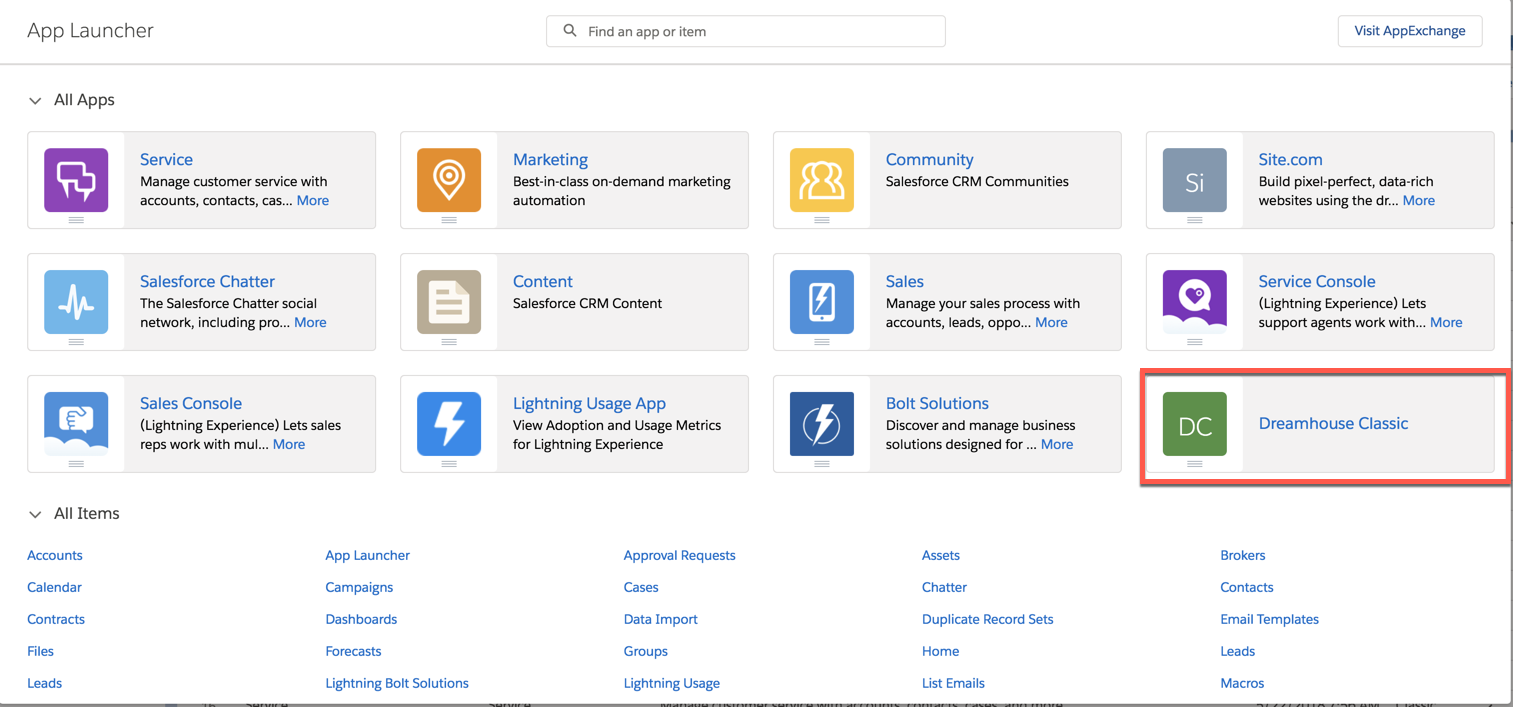Image resolution: width=1513 pixels, height=707 pixels.
Task: Open Forecasts item link
Action: [353, 651]
